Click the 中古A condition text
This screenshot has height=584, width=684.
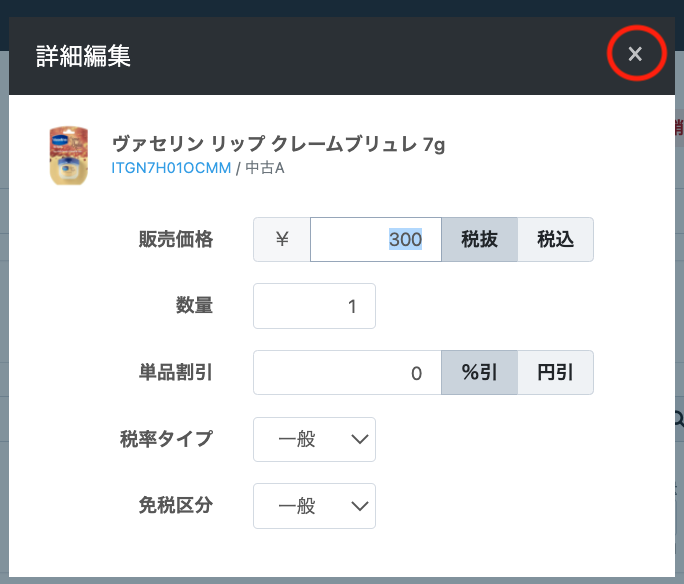[x=265, y=167]
